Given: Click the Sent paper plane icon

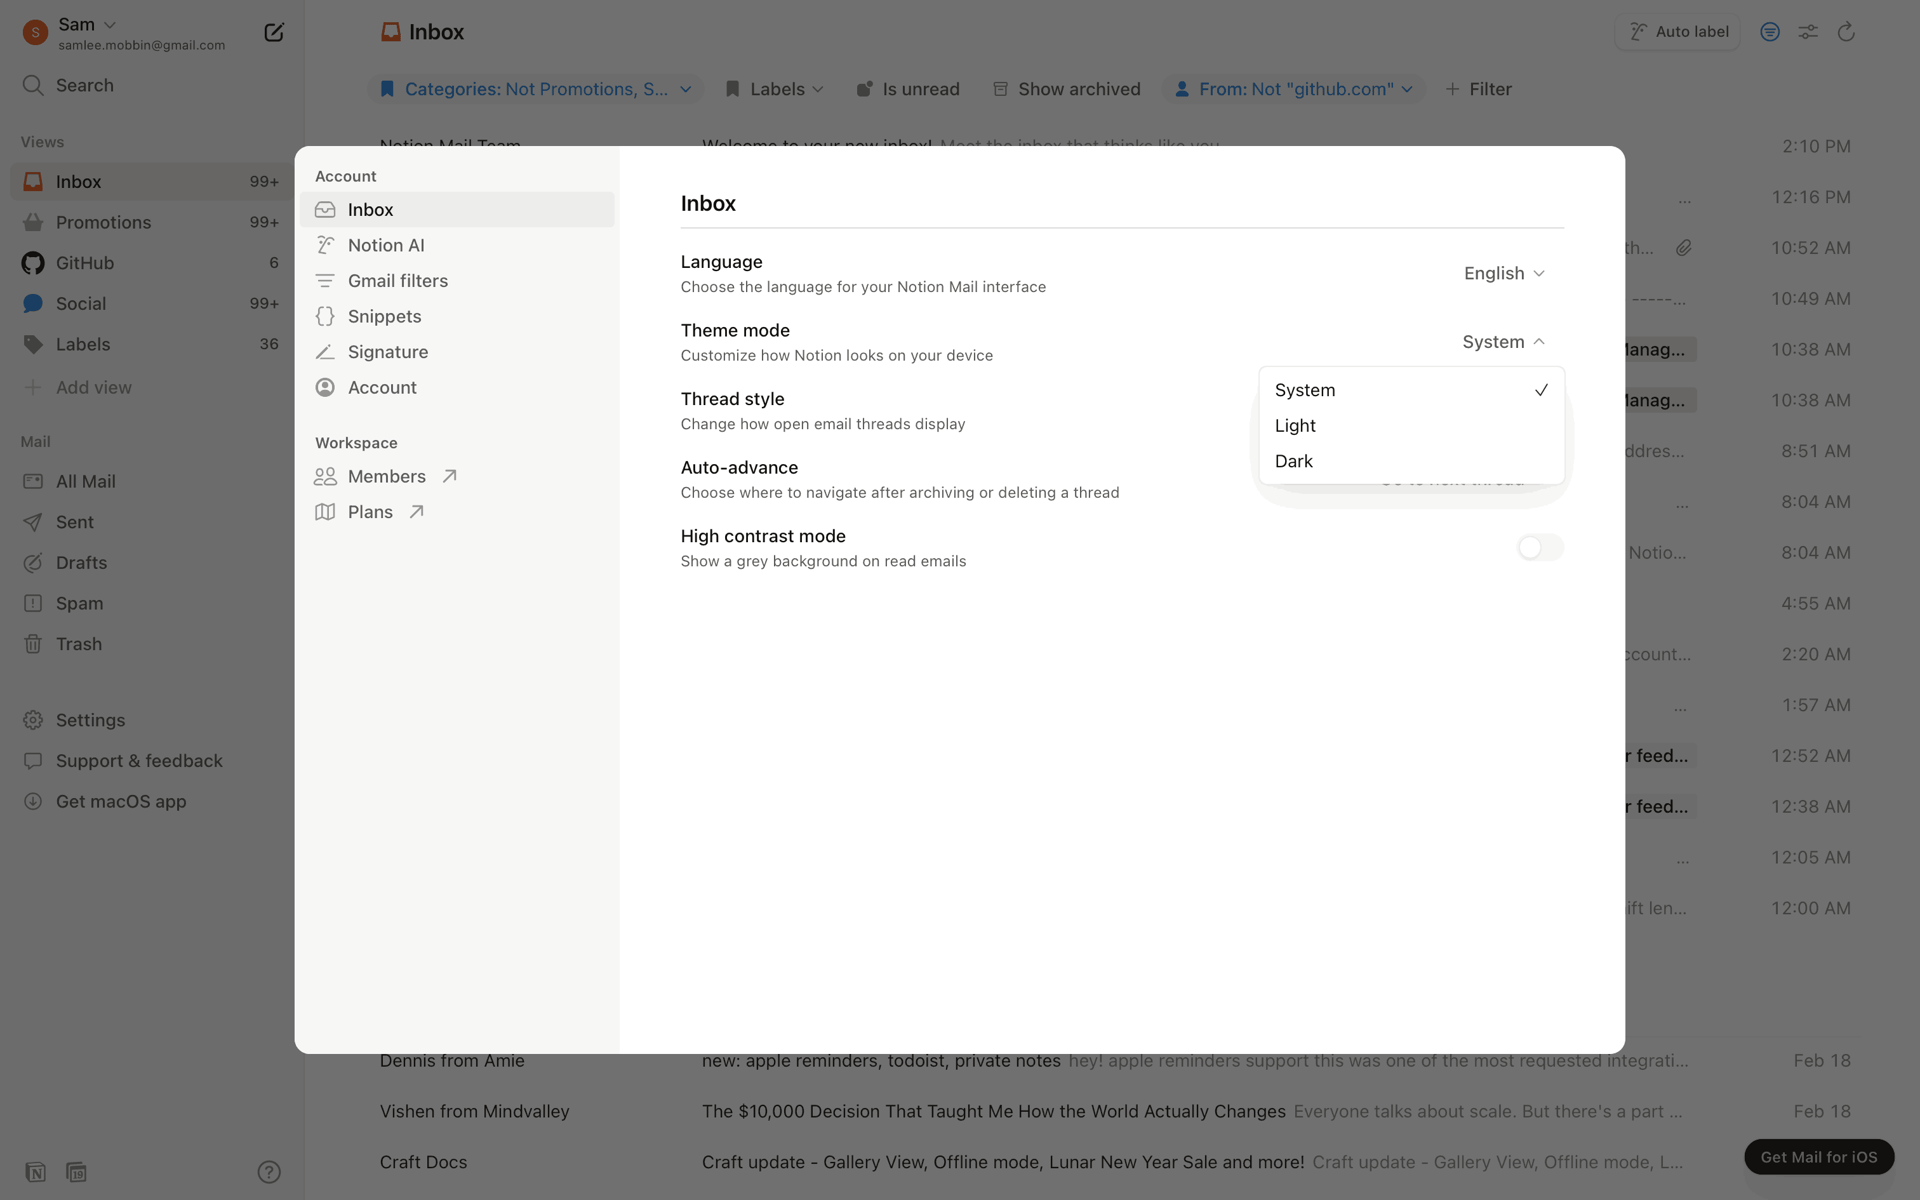Looking at the screenshot, I should pyautogui.click(x=33, y=522).
